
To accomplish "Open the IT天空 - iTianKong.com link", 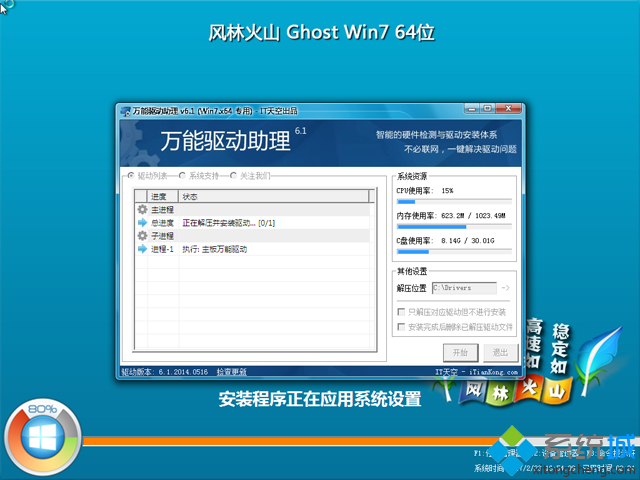I will [x=476, y=372].
